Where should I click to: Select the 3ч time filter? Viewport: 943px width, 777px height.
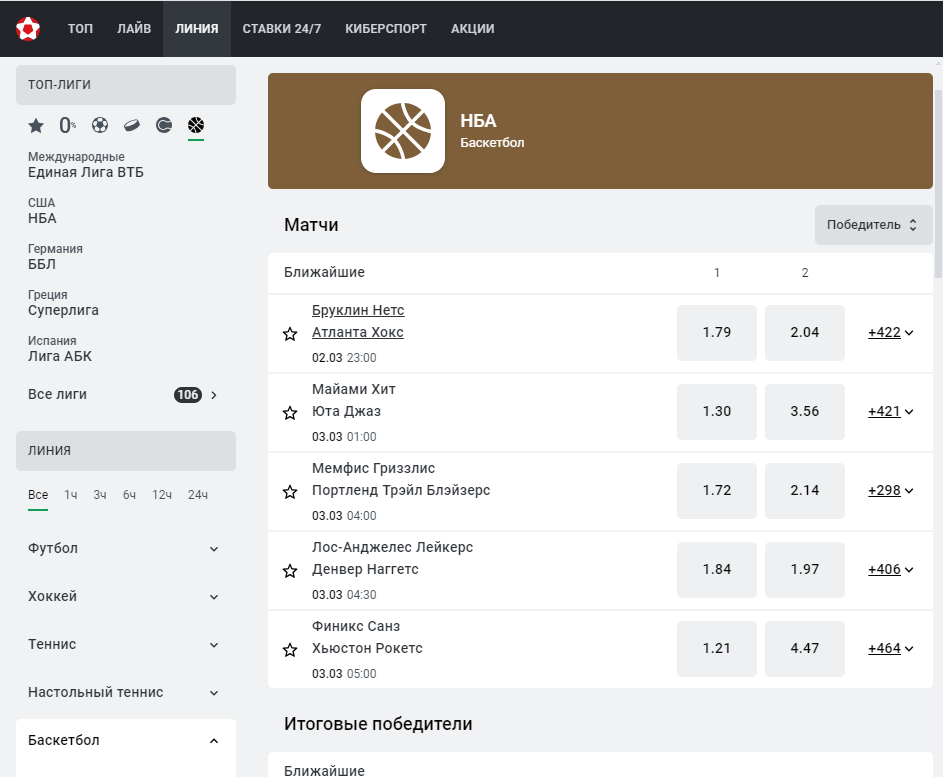point(100,495)
